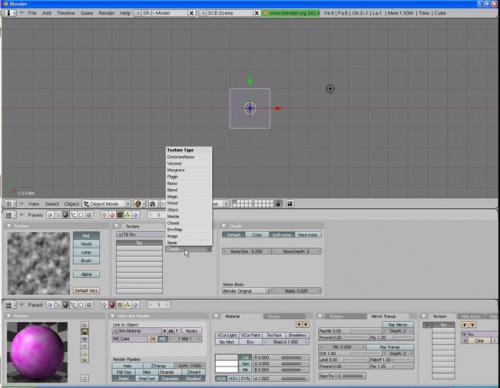Screen dimensions: 500x388
Task: Click the Clear button in Texture panel
Action: tap(479, 341)
